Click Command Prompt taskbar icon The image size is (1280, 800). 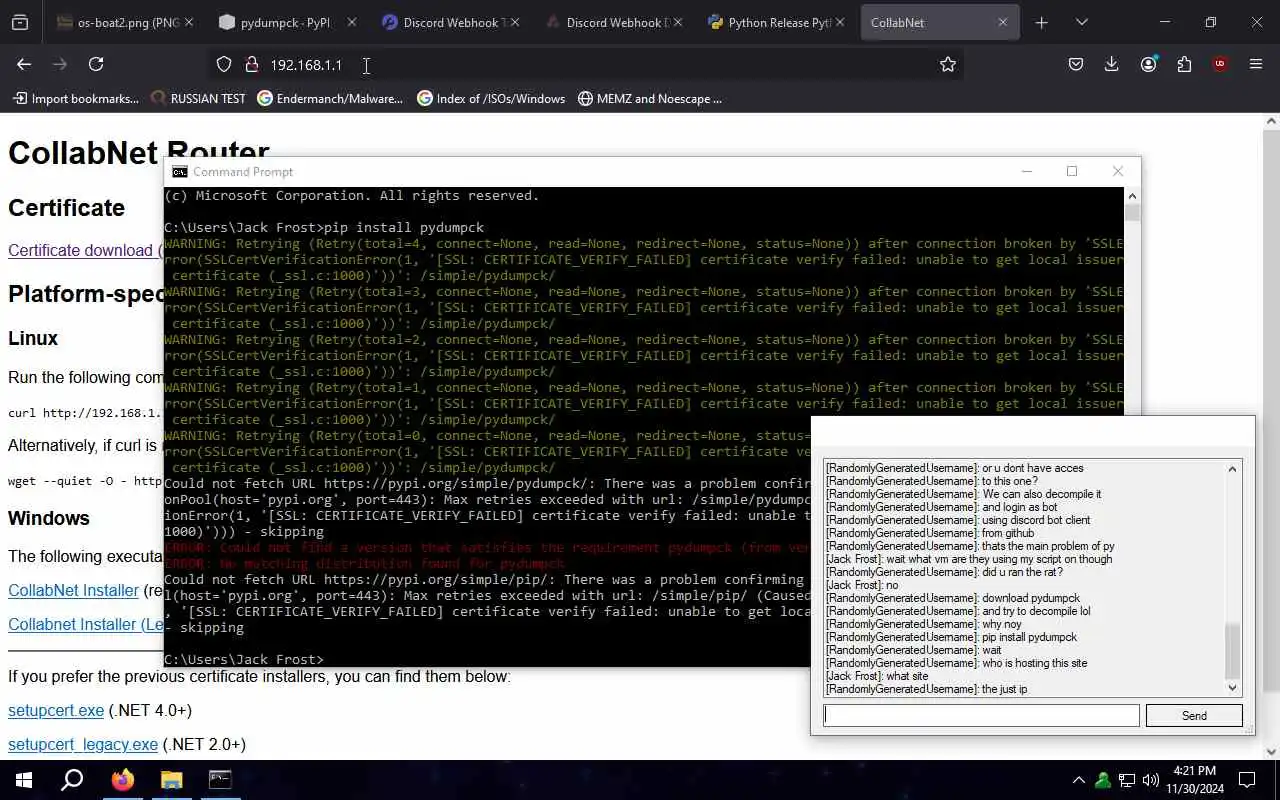pyautogui.click(x=220, y=780)
